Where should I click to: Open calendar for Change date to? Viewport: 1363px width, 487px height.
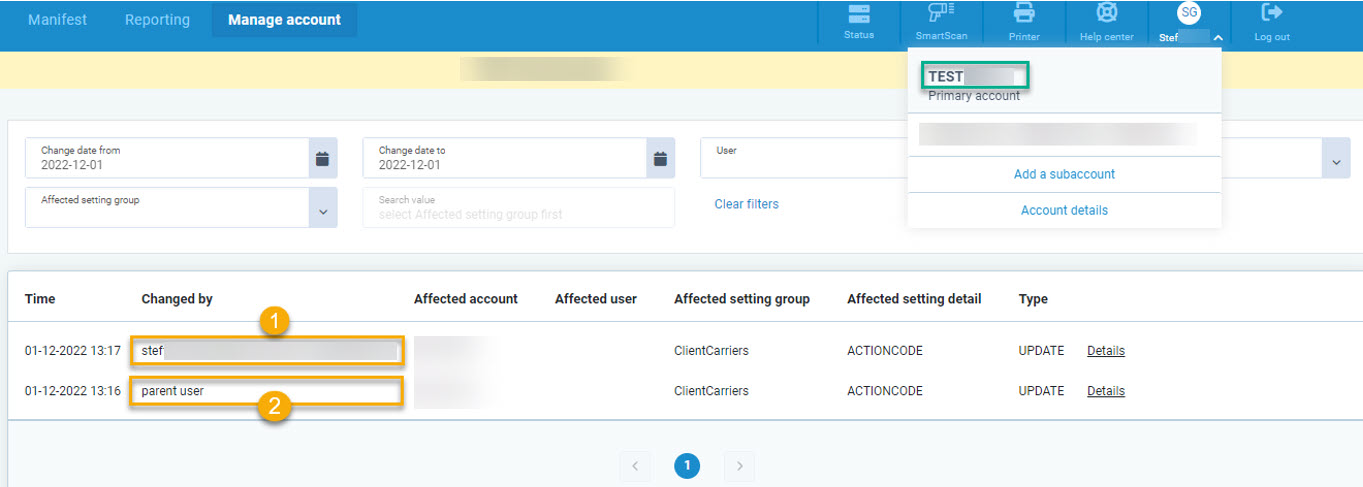click(660, 158)
